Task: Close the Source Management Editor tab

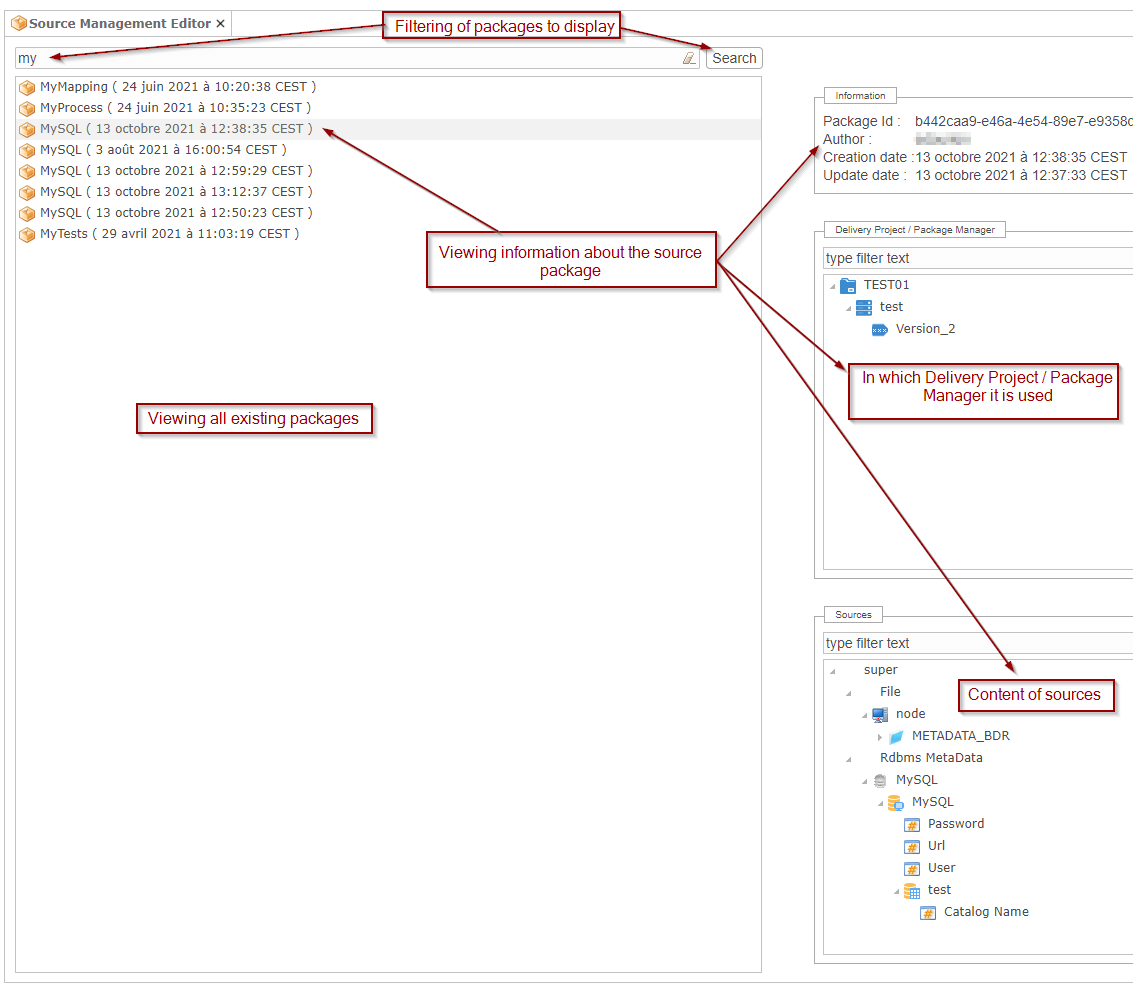Action: click(x=219, y=23)
